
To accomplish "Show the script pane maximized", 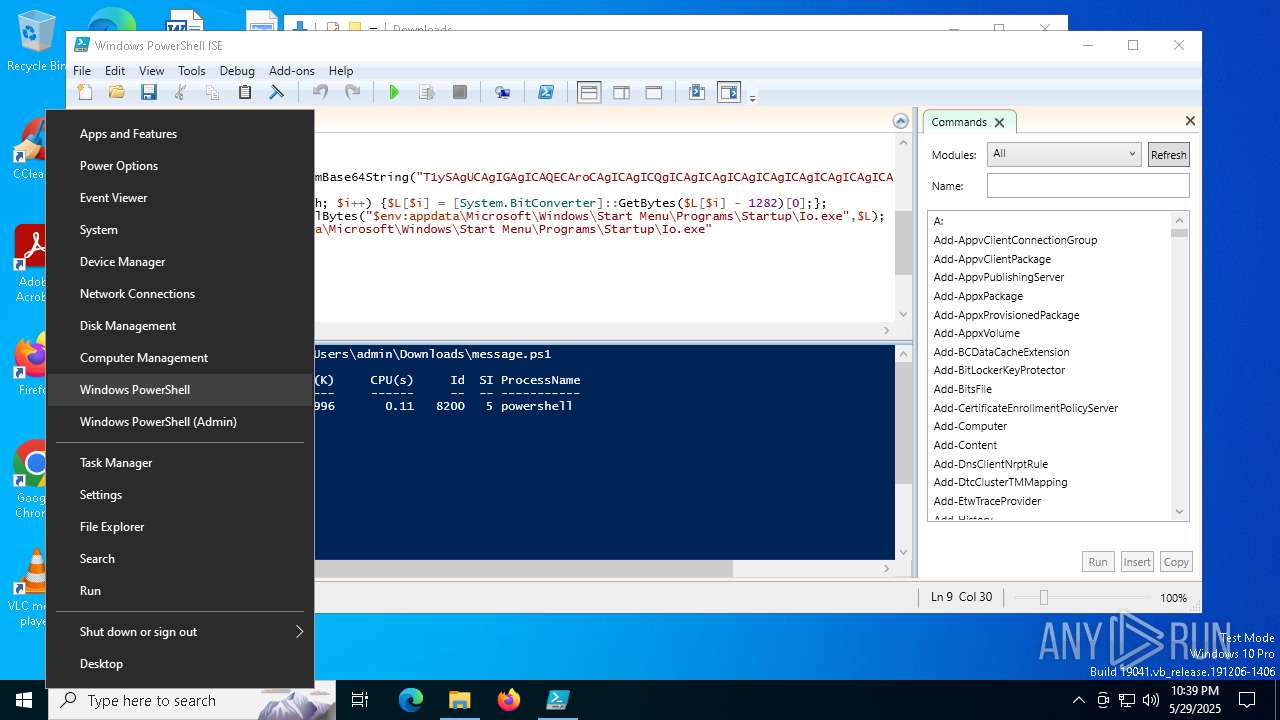I will pos(654,93).
